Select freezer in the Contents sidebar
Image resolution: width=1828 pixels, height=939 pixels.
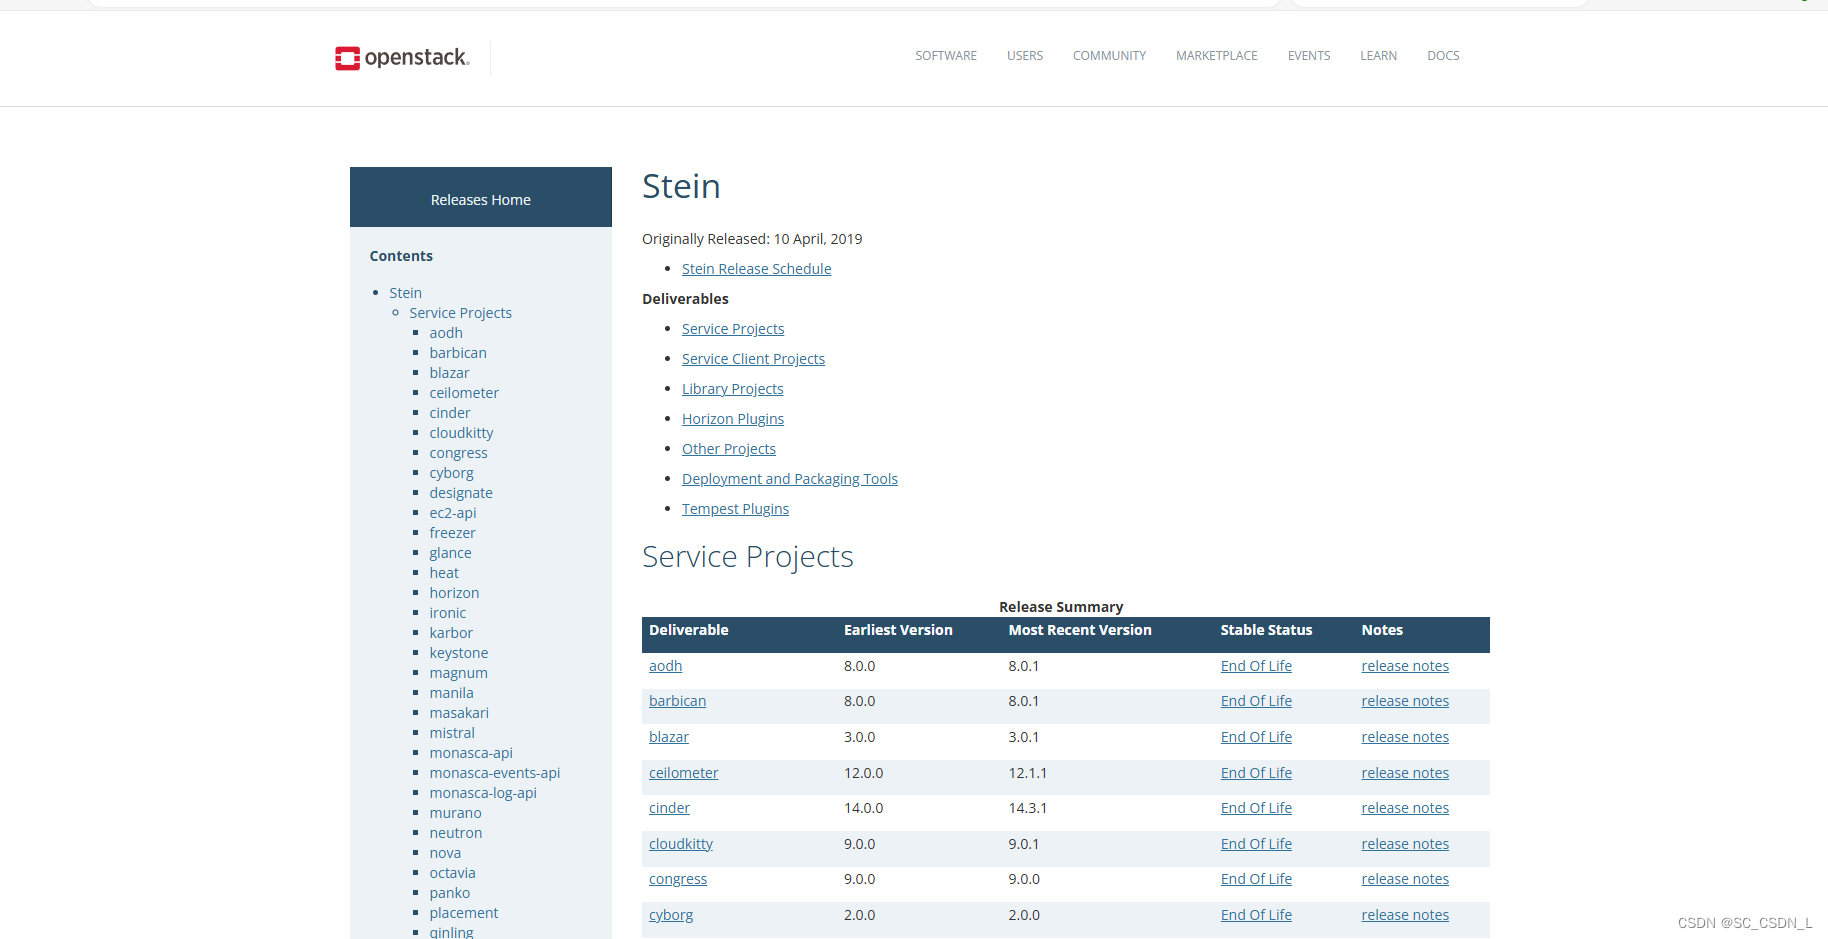[x=453, y=533]
